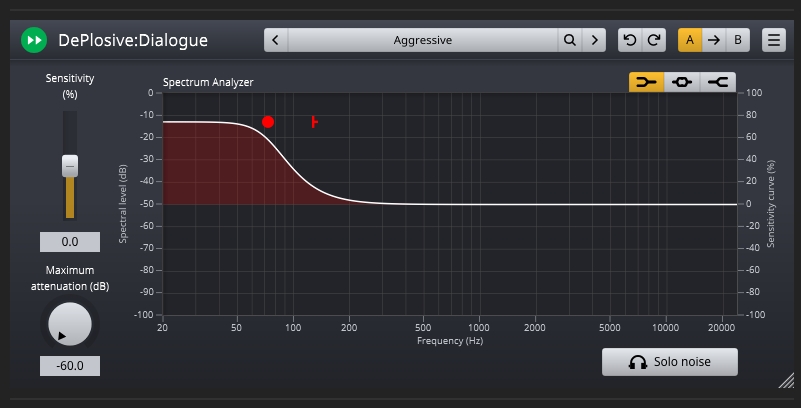Click the Spectral level (dB) axis label
Image resolution: width=801 pixels, height=408 pixels.
[x=123, y=204]
